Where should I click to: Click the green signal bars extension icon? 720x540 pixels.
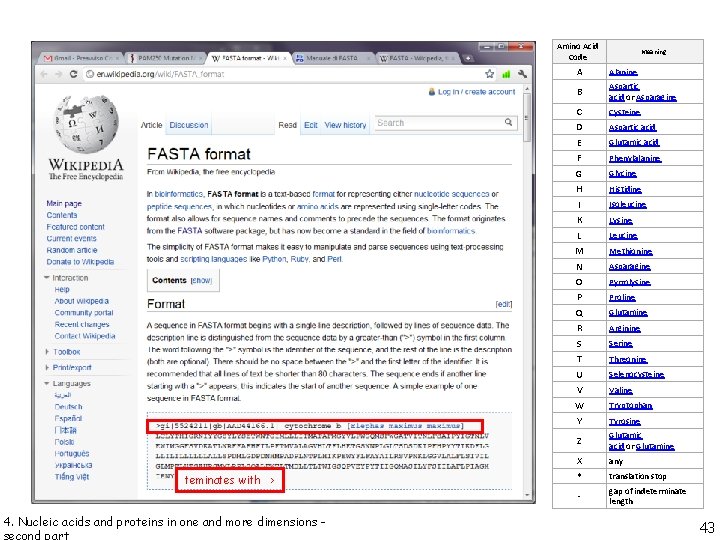pyautogui.click(x=506, y=74)
